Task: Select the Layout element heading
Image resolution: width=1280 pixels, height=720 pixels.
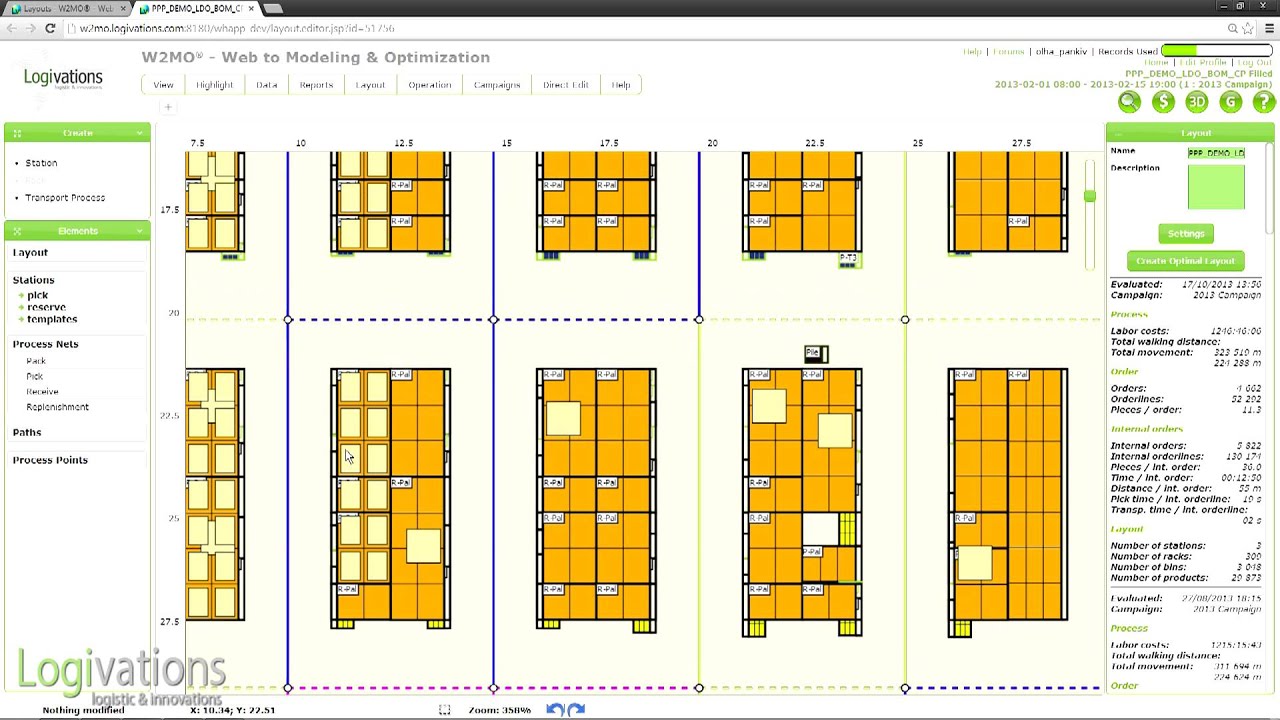Action: click(30, 253)
